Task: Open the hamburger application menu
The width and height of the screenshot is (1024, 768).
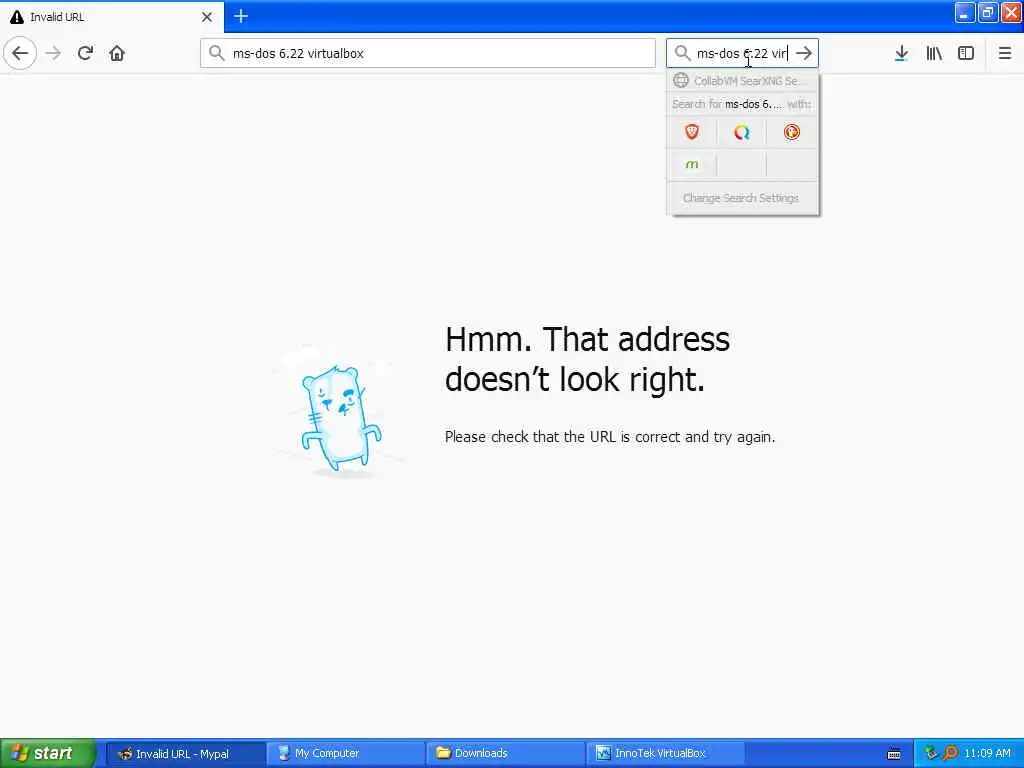Action: pyautogui.click(x=1005, y=53)
